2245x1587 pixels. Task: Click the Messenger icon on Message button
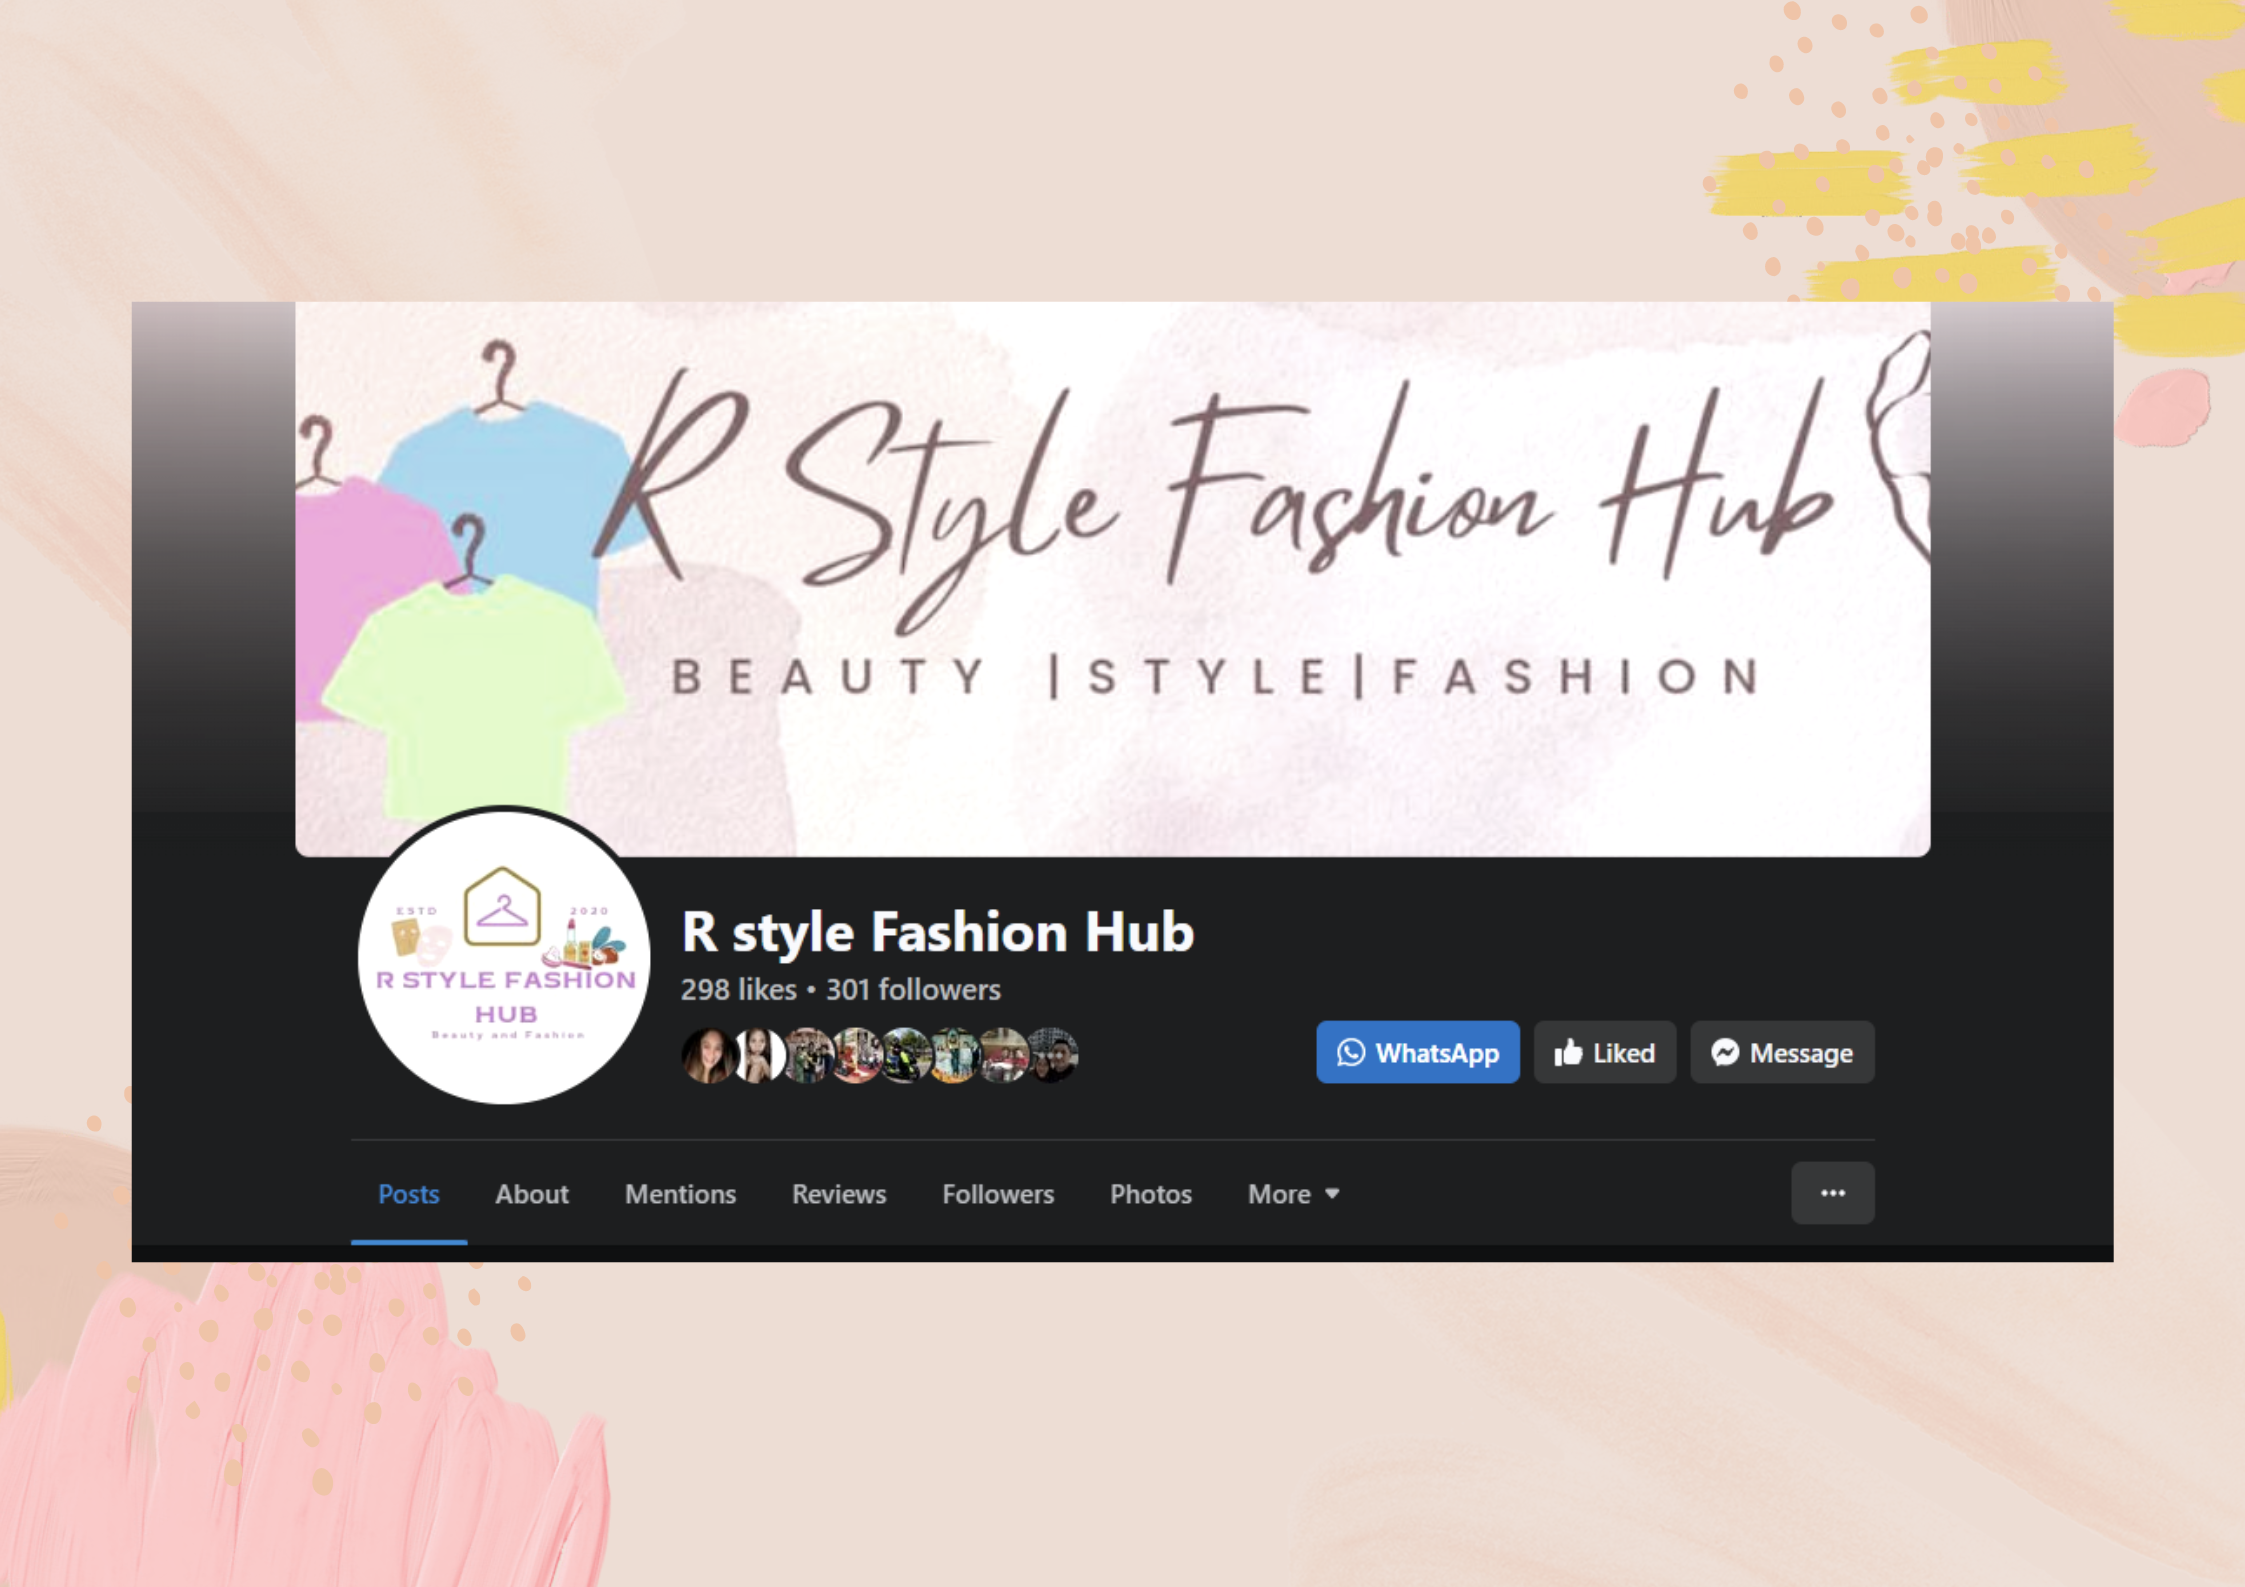(x=1725, y=1052)
